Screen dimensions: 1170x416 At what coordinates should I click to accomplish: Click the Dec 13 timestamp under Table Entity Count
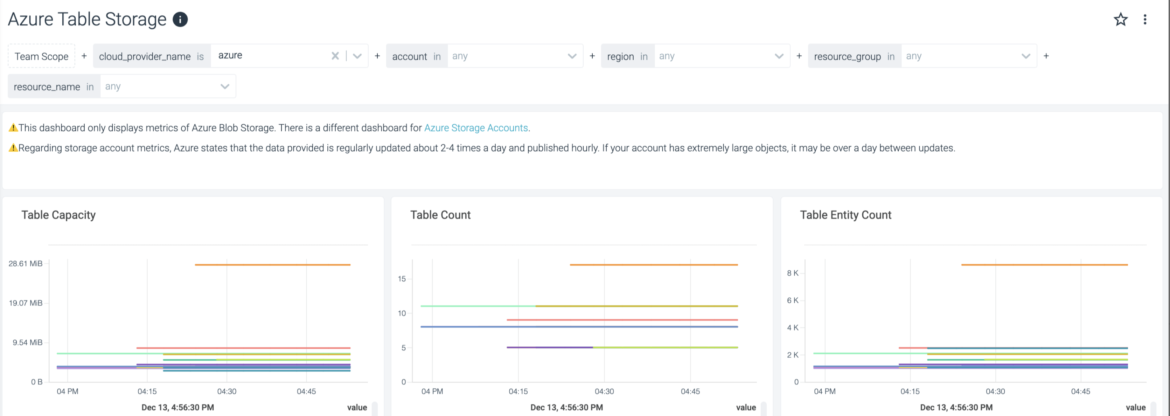coord(957,408)
